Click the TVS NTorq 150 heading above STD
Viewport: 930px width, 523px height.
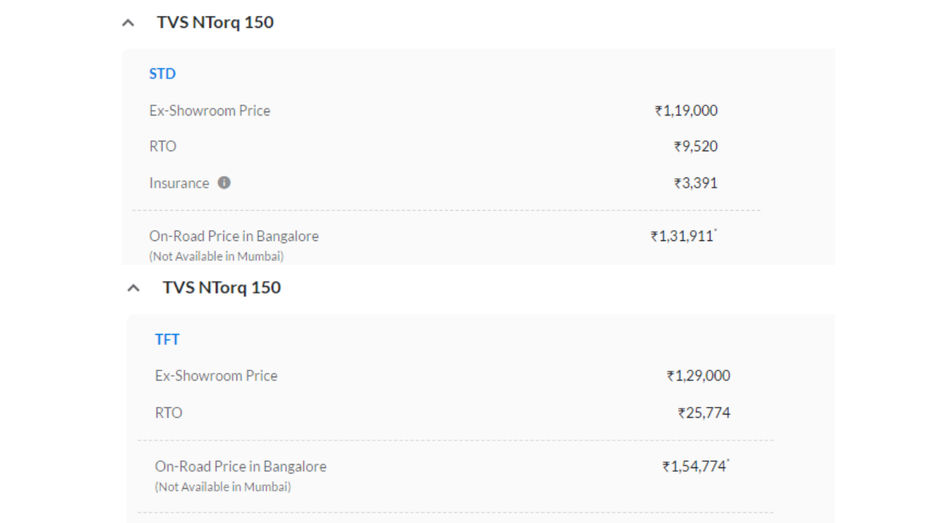click(215, 23)
